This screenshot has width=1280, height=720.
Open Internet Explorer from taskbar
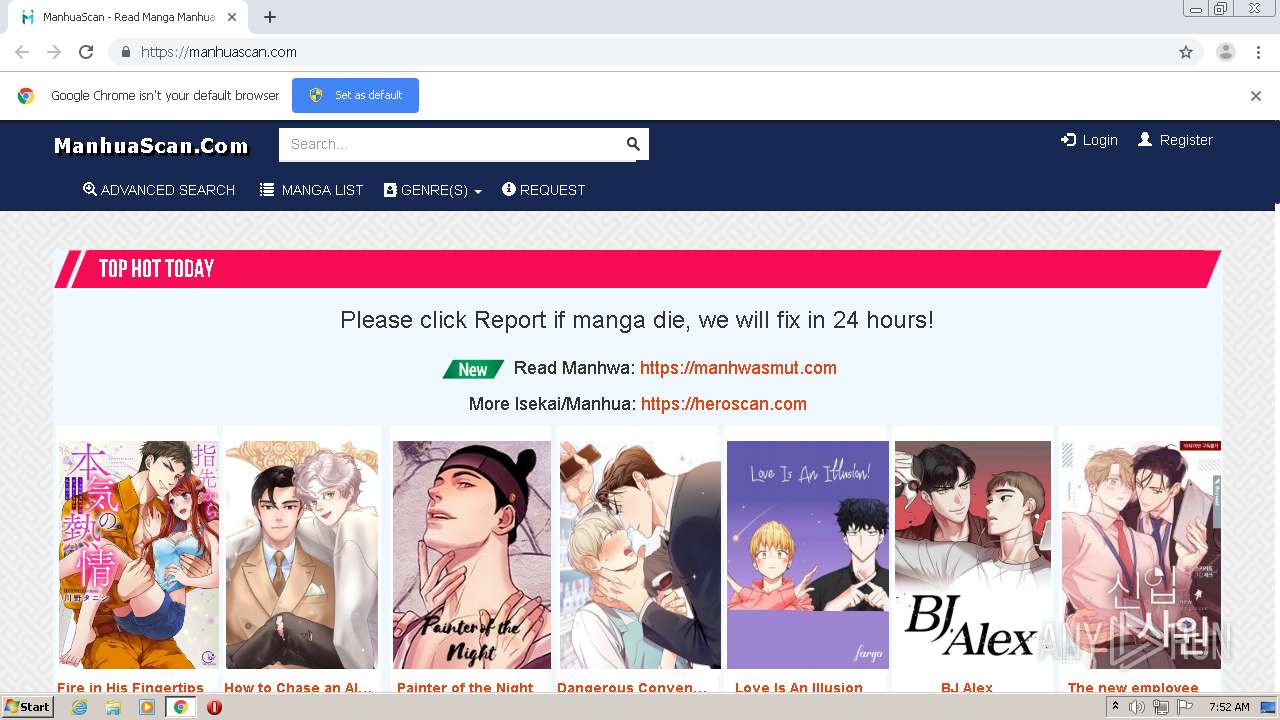coord(80,707)
